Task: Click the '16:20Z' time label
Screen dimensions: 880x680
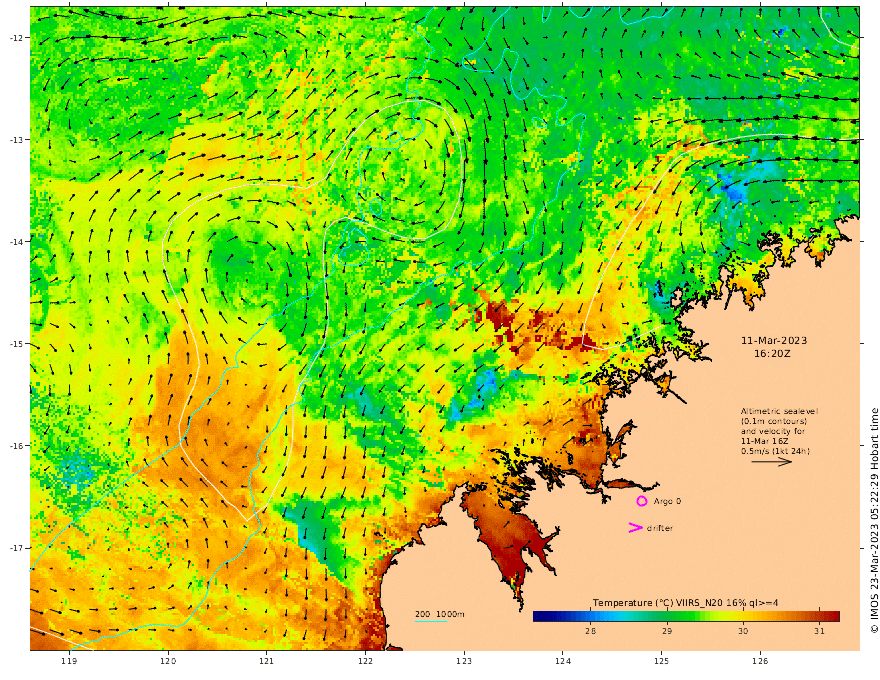Action: (772, 354)
